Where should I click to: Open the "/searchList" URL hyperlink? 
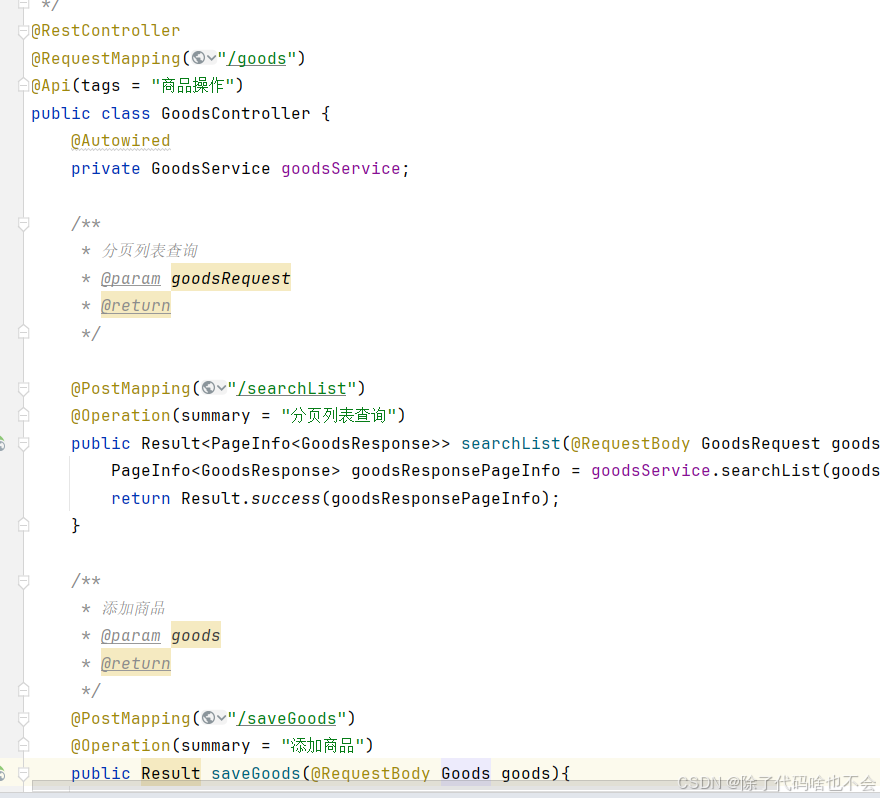coord(292,388)
